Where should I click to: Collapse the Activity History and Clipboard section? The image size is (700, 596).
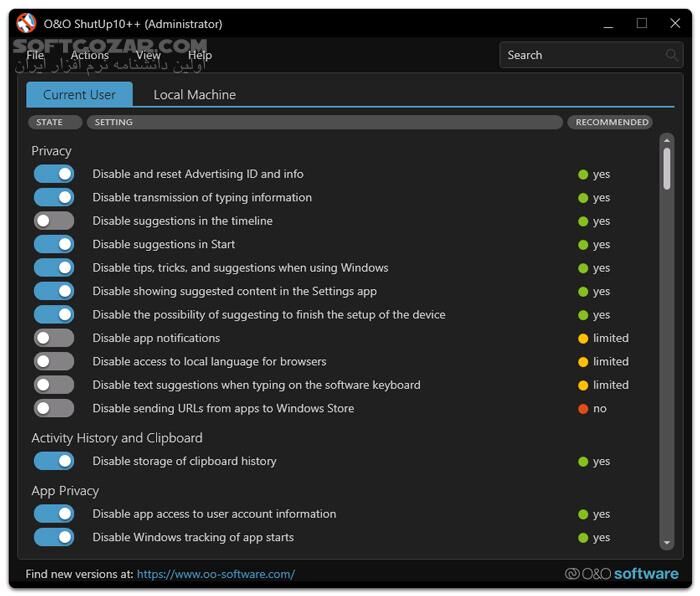click(117, 438)
